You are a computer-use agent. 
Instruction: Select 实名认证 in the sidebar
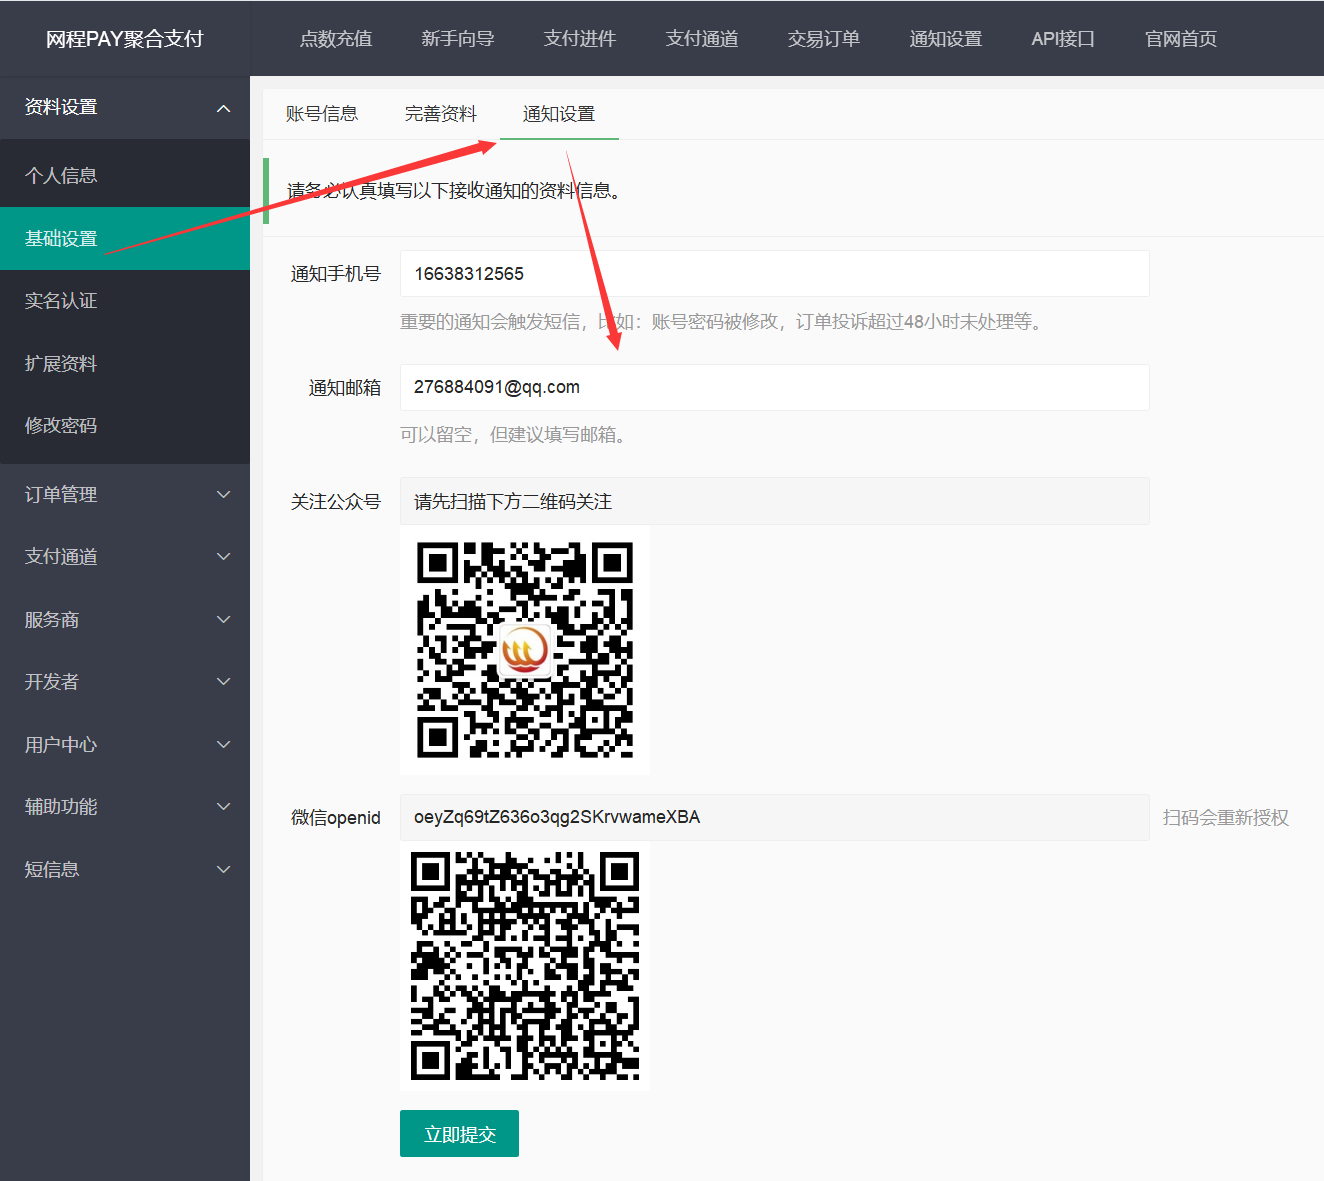coord(61,300)
